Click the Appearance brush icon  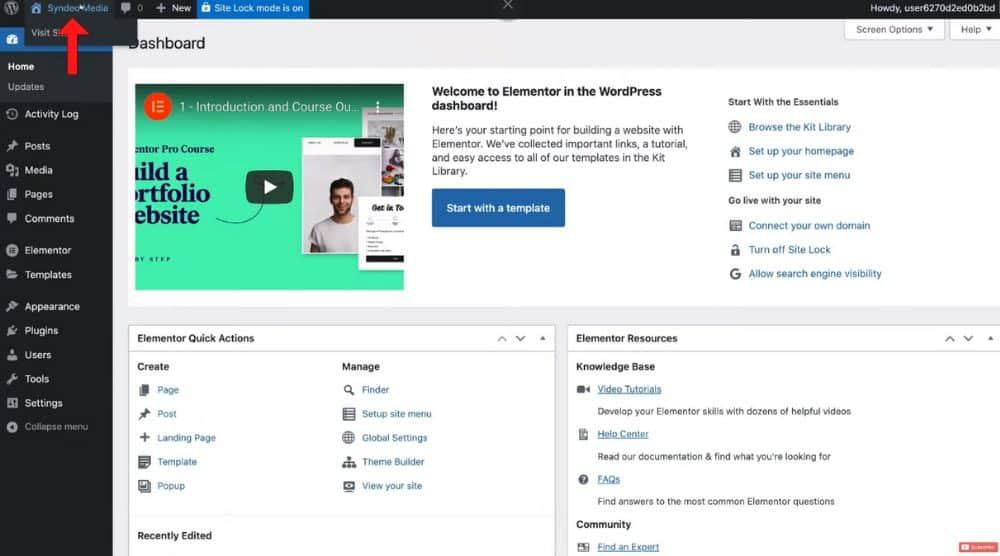(12, 307)
